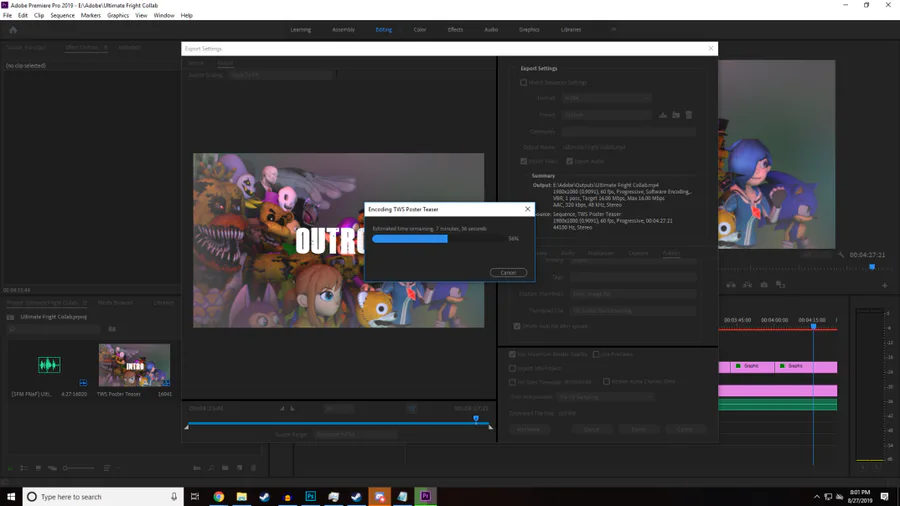Select the Captions tab in Export Settings

[x=638, y=253]
